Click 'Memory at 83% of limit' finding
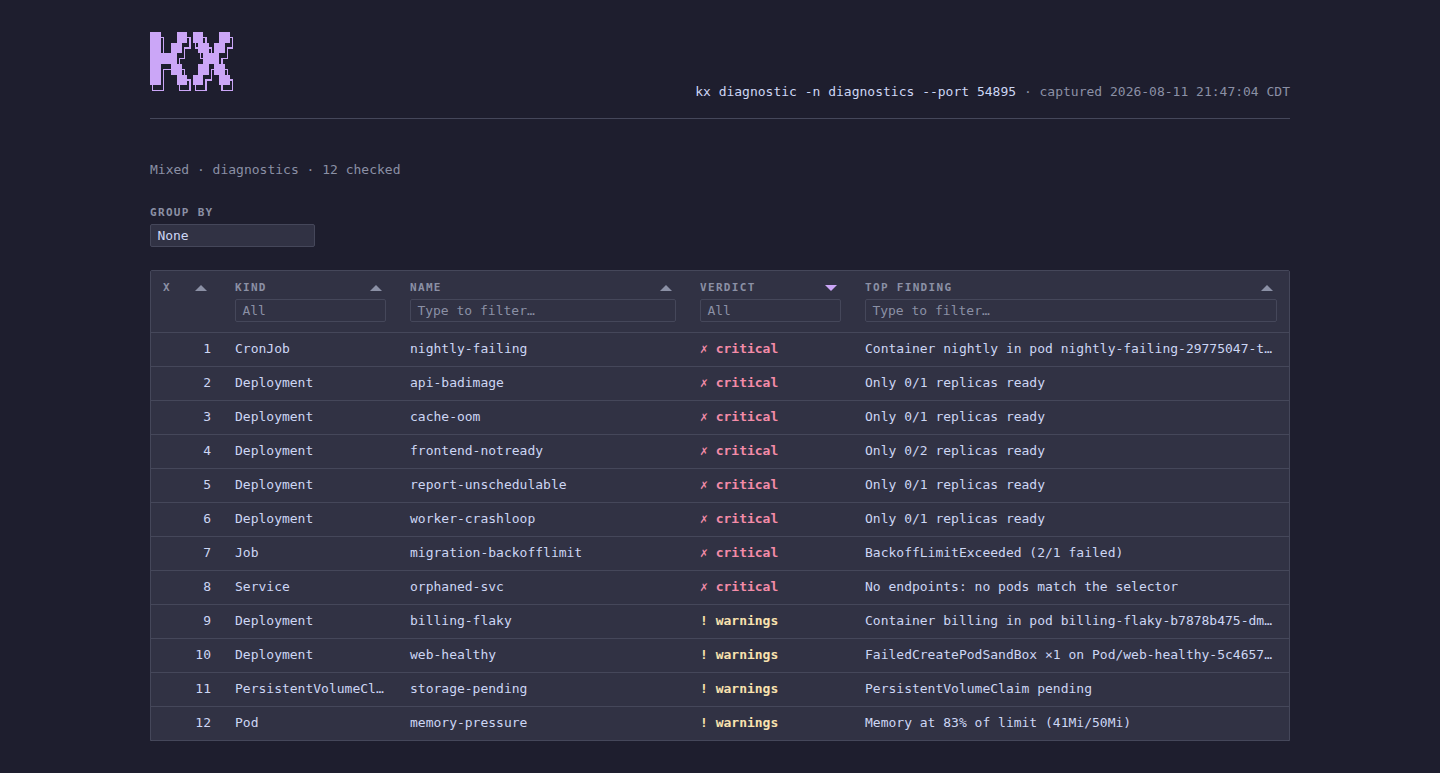The height and width of the screenshot is (773, 1440). click(x=998, y=723)
